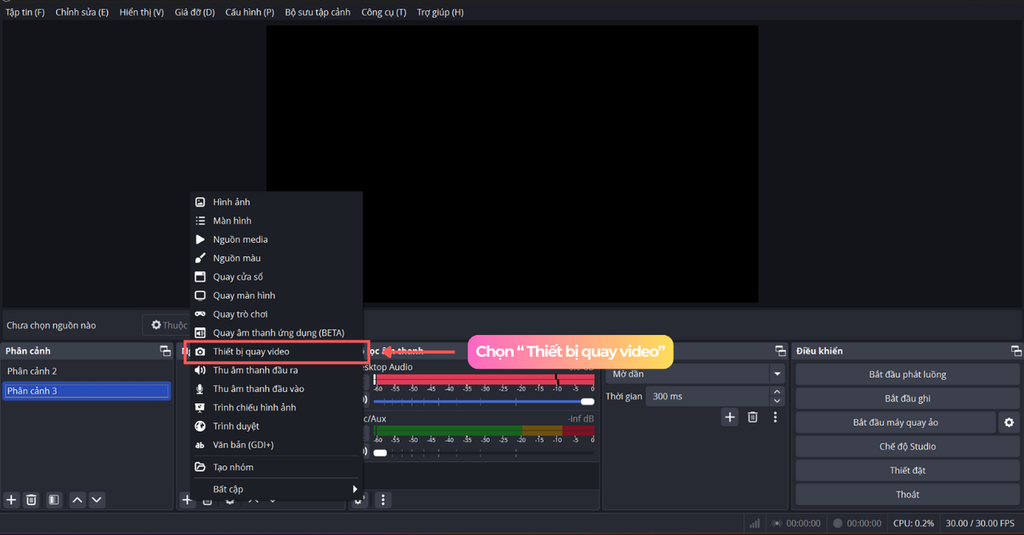Open Thiết đặt settings button

907,470
